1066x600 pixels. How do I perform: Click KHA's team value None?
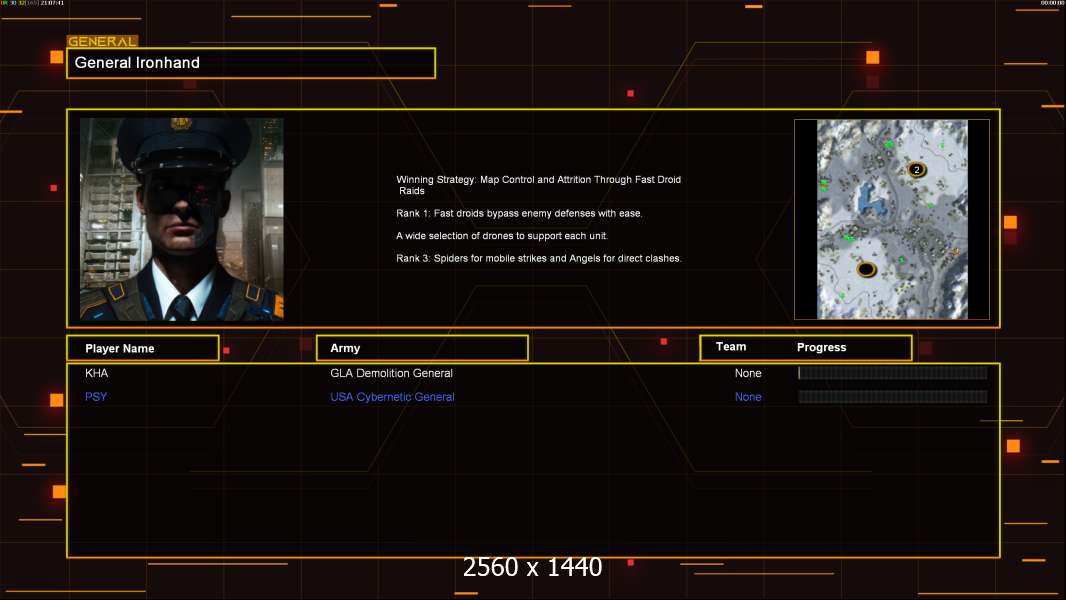pyautogui.click(x=748, y=373)
